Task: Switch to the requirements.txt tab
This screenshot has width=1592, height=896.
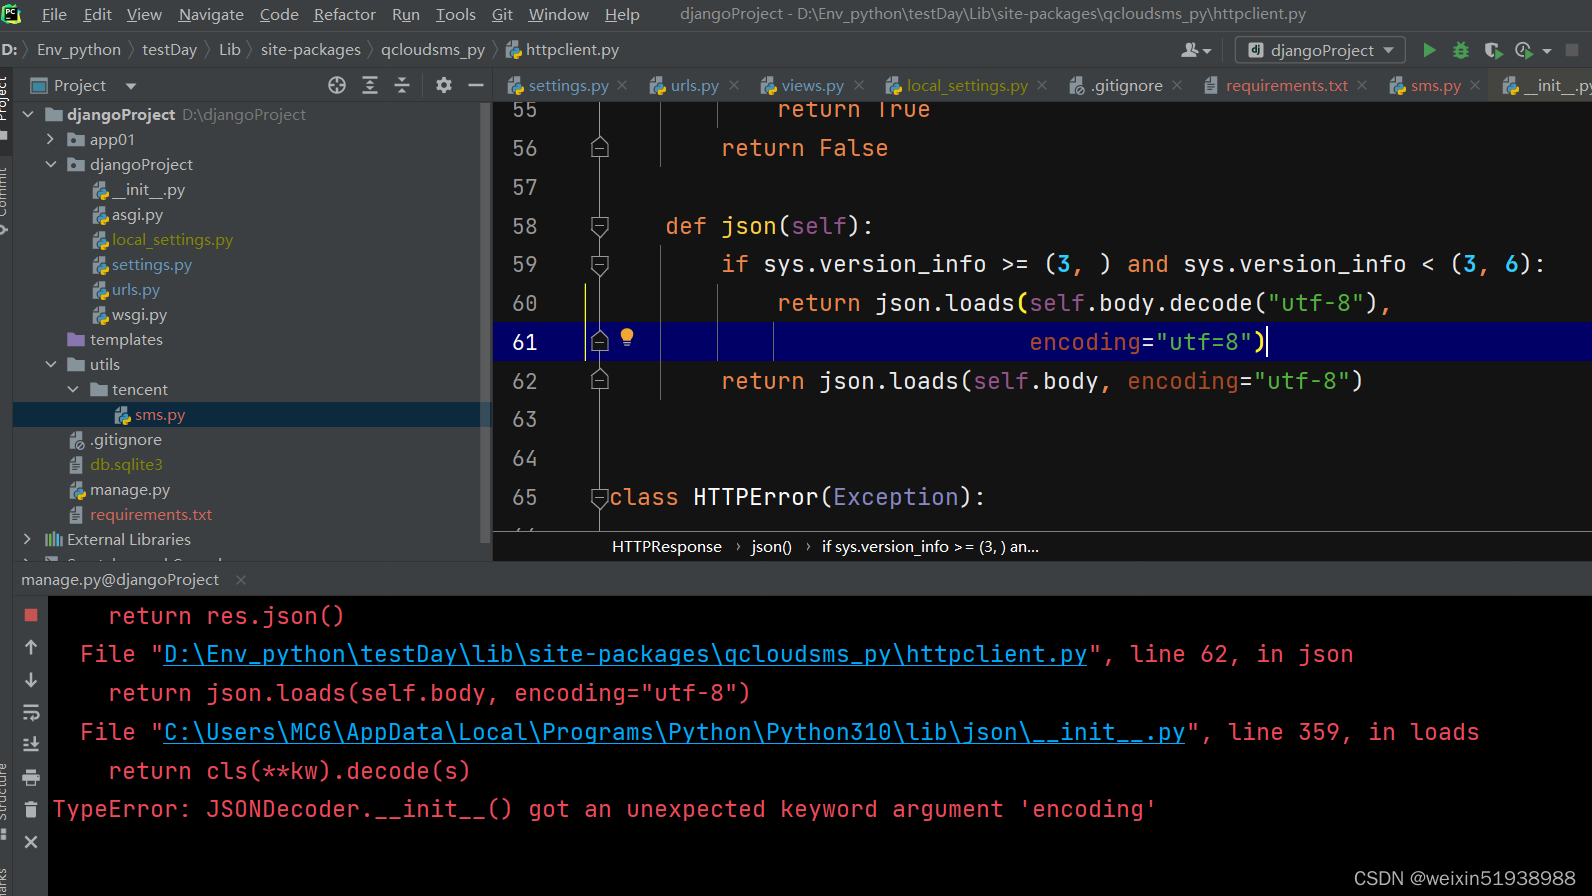Action: tap(1286, 86)
